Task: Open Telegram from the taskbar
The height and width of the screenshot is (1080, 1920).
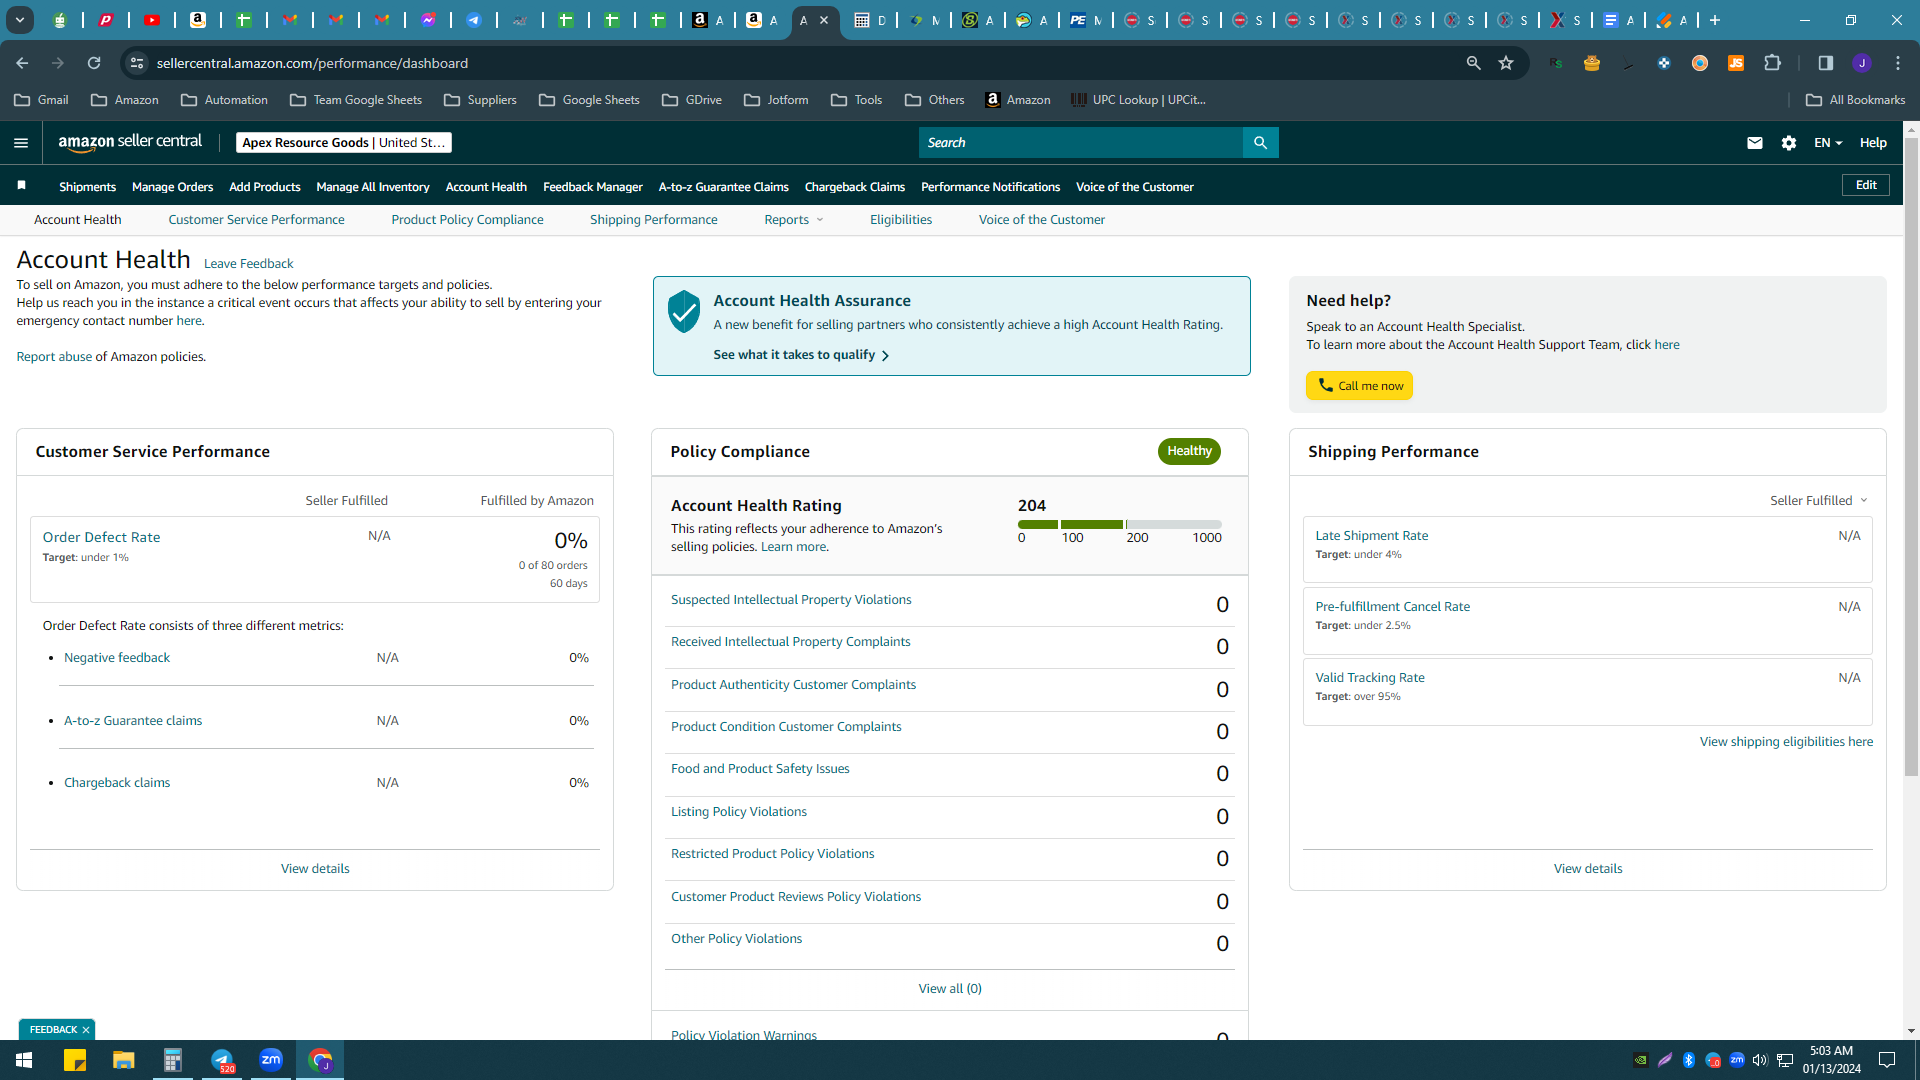Action: pos(222,1060)
